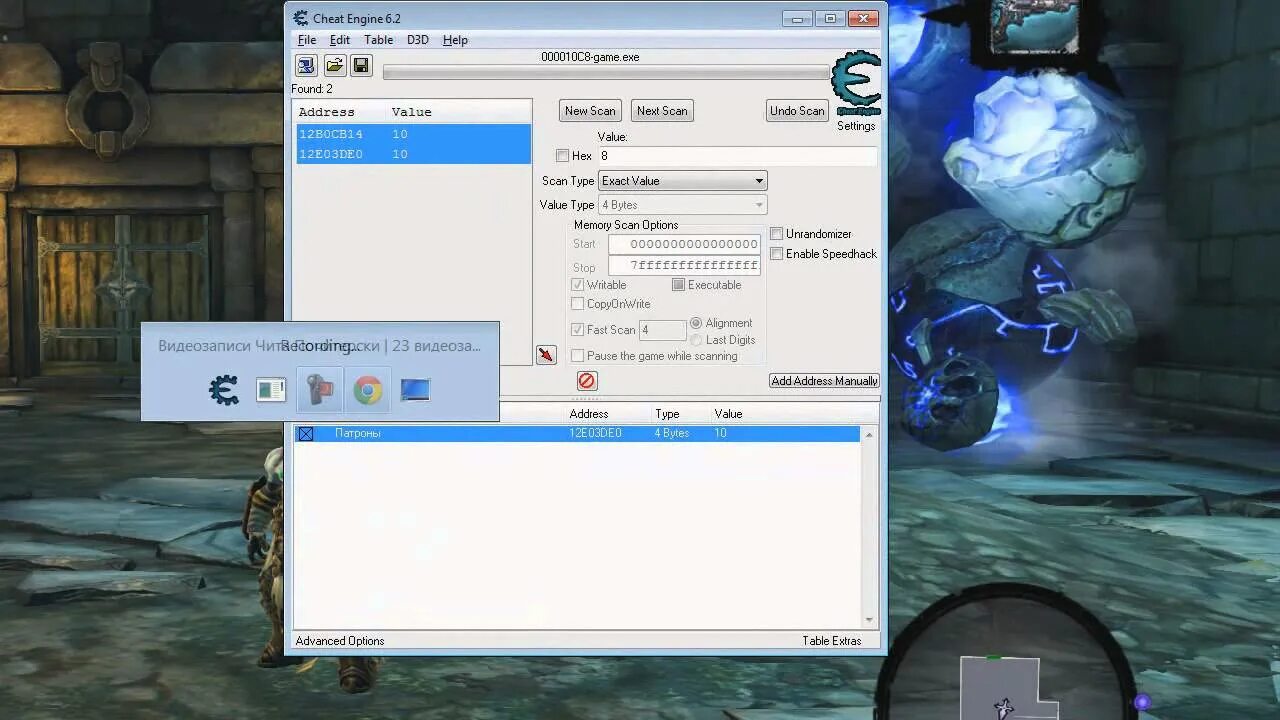
Task: Open the process selector icon
Action: tap(306, 66)
